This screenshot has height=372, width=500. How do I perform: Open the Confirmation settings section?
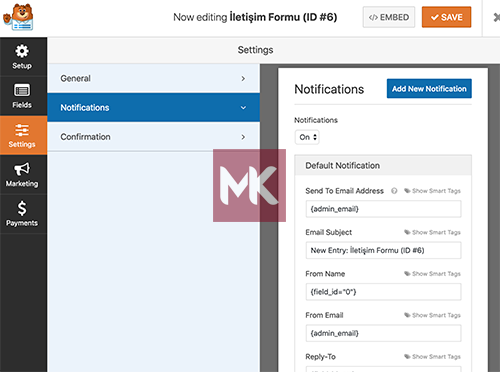point(154,137)
